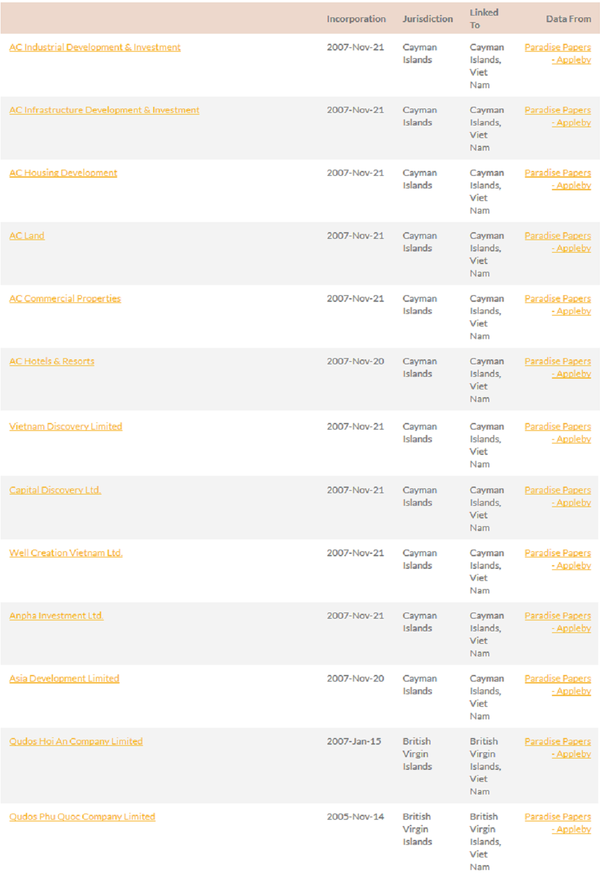The height and width of the screenshot is (882, 600).
Task: Open Capital Discovery Ltd. page
Action: [55, 490]
